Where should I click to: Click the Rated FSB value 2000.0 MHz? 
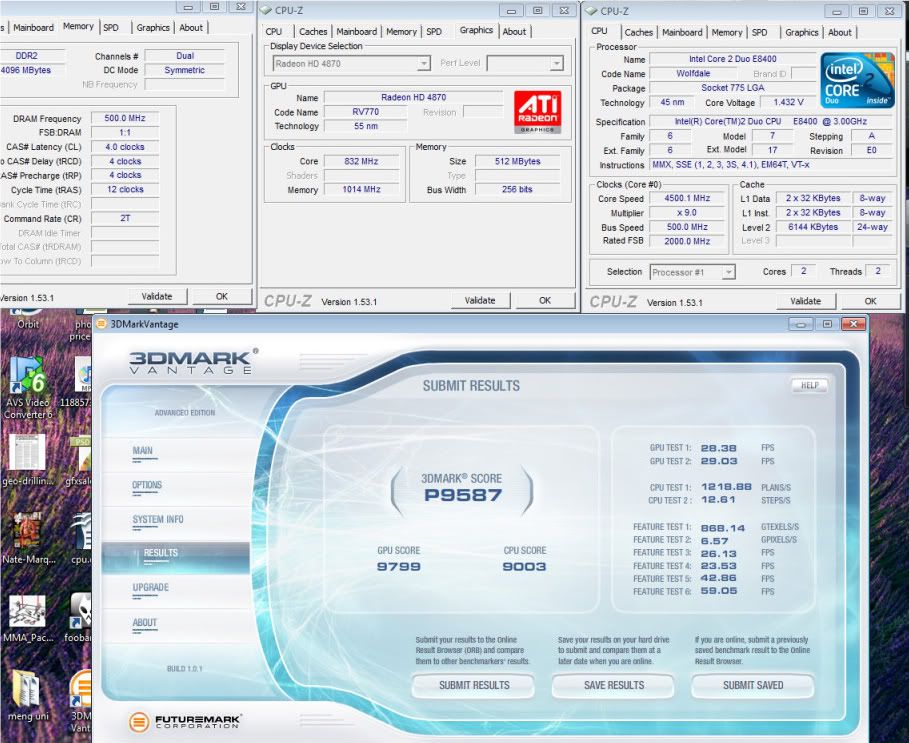(x=687, y=241)
